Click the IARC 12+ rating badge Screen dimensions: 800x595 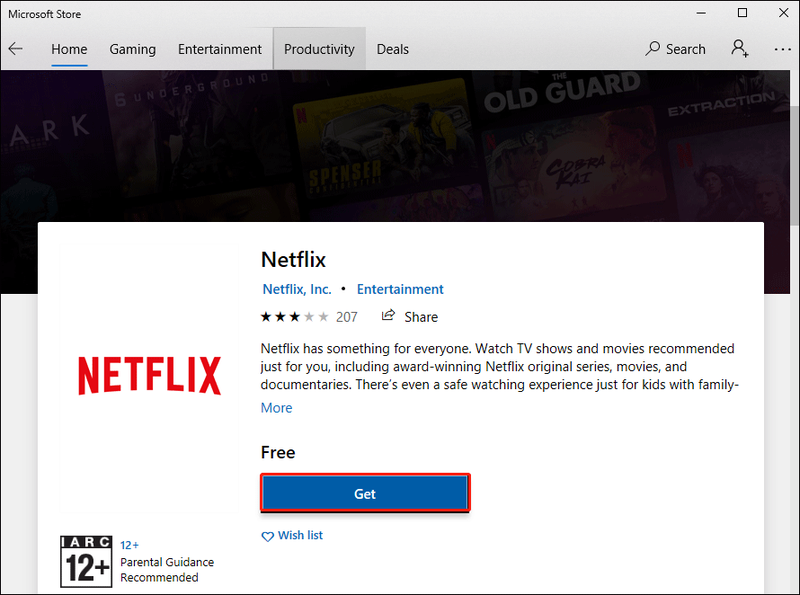[x=86, y=561]
